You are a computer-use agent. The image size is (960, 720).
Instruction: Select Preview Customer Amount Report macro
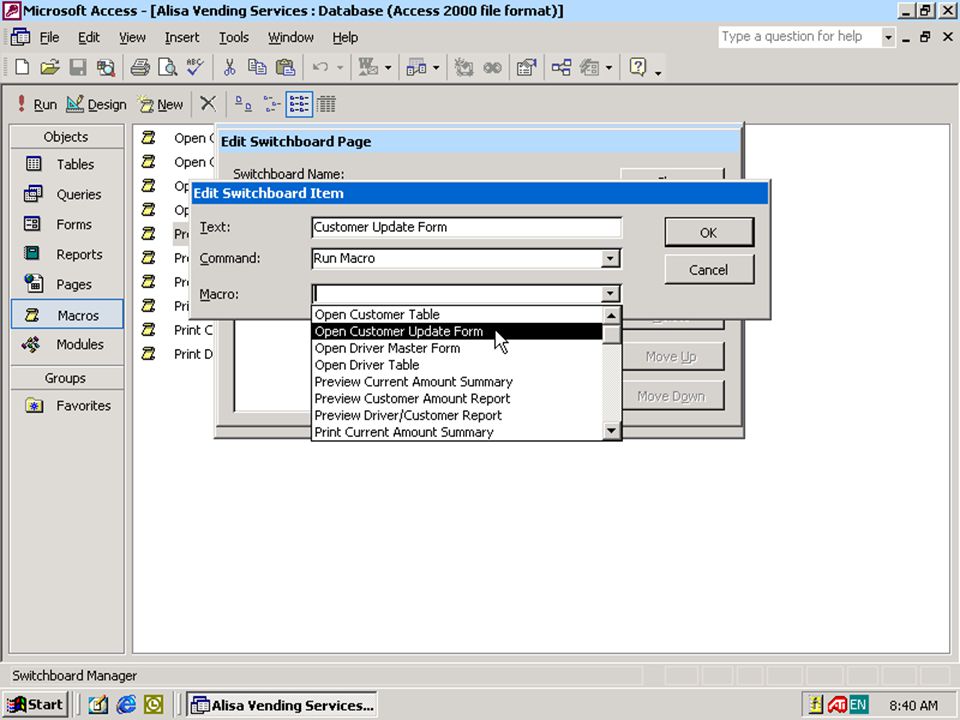pos(457,399)
